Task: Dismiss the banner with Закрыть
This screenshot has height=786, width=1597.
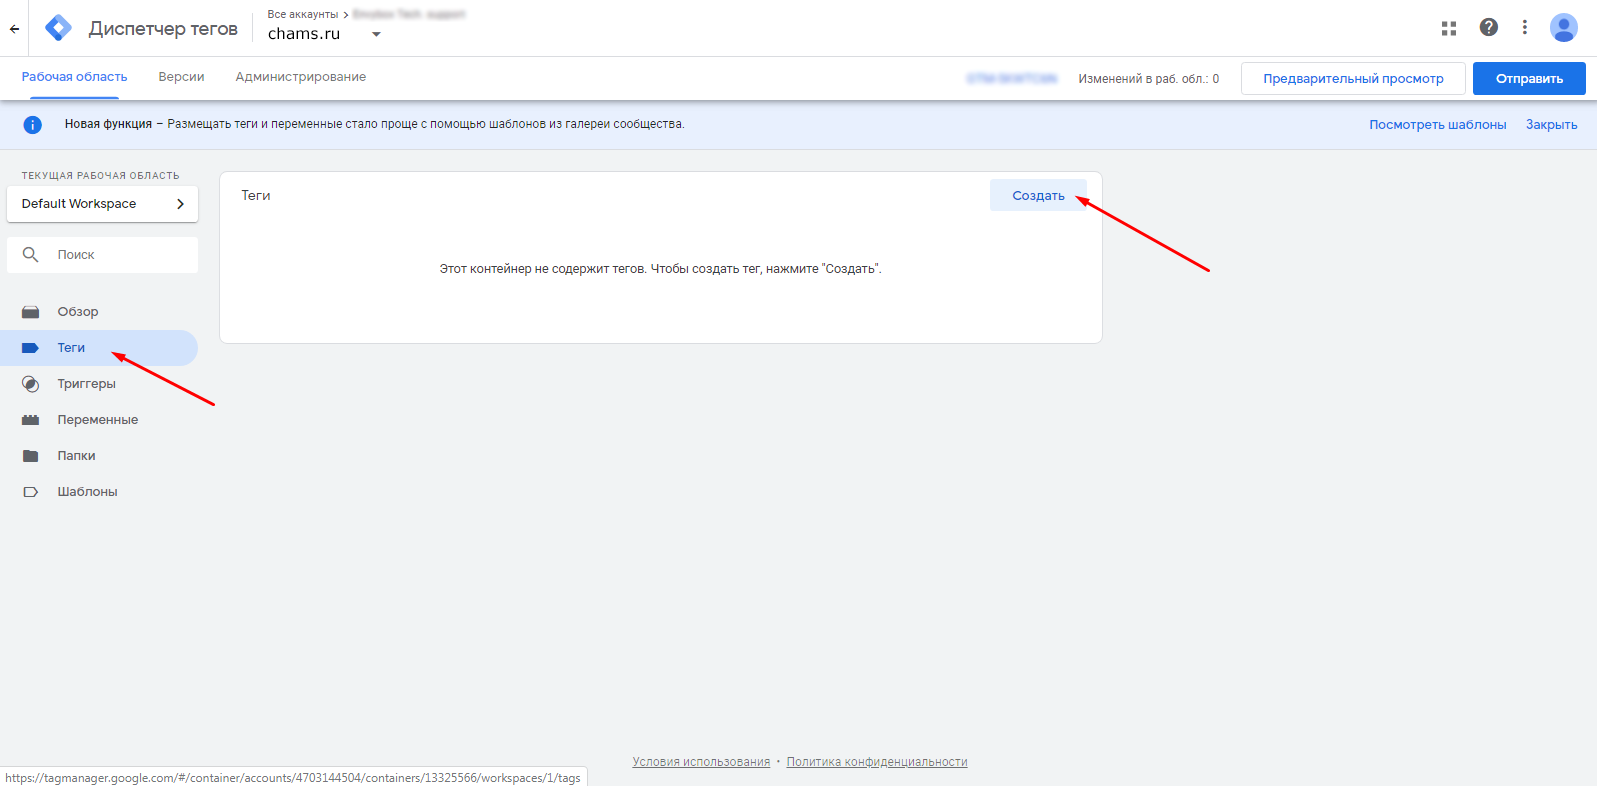Action: 1551,125
